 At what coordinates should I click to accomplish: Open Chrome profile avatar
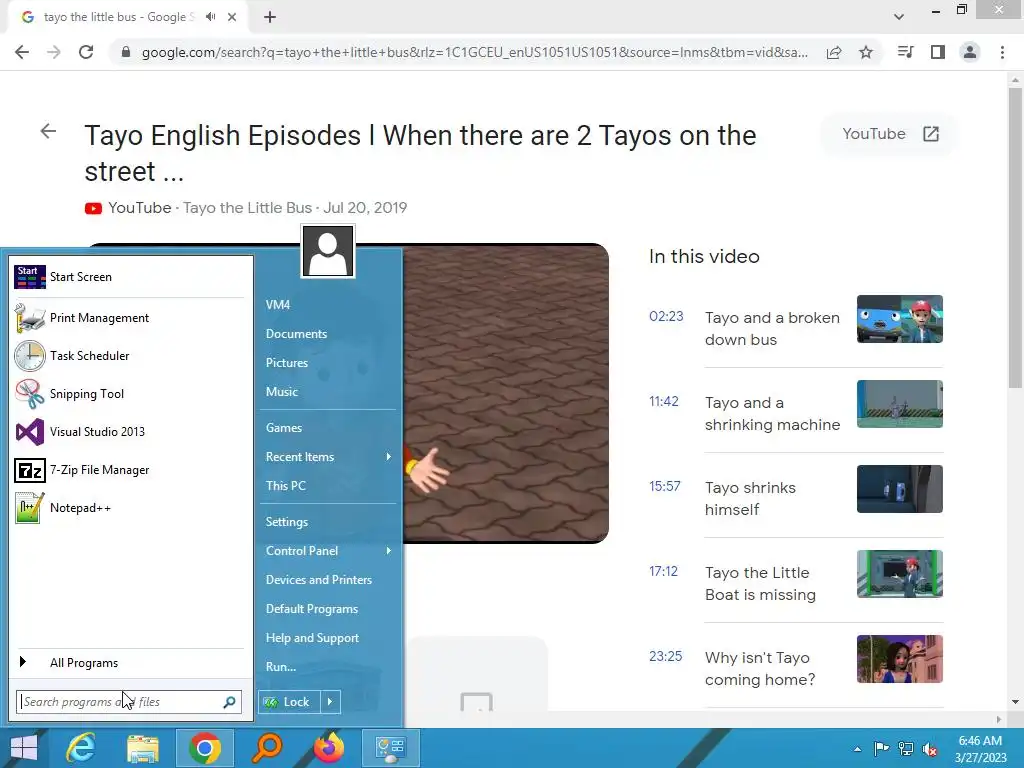click(x=970, y=52)
